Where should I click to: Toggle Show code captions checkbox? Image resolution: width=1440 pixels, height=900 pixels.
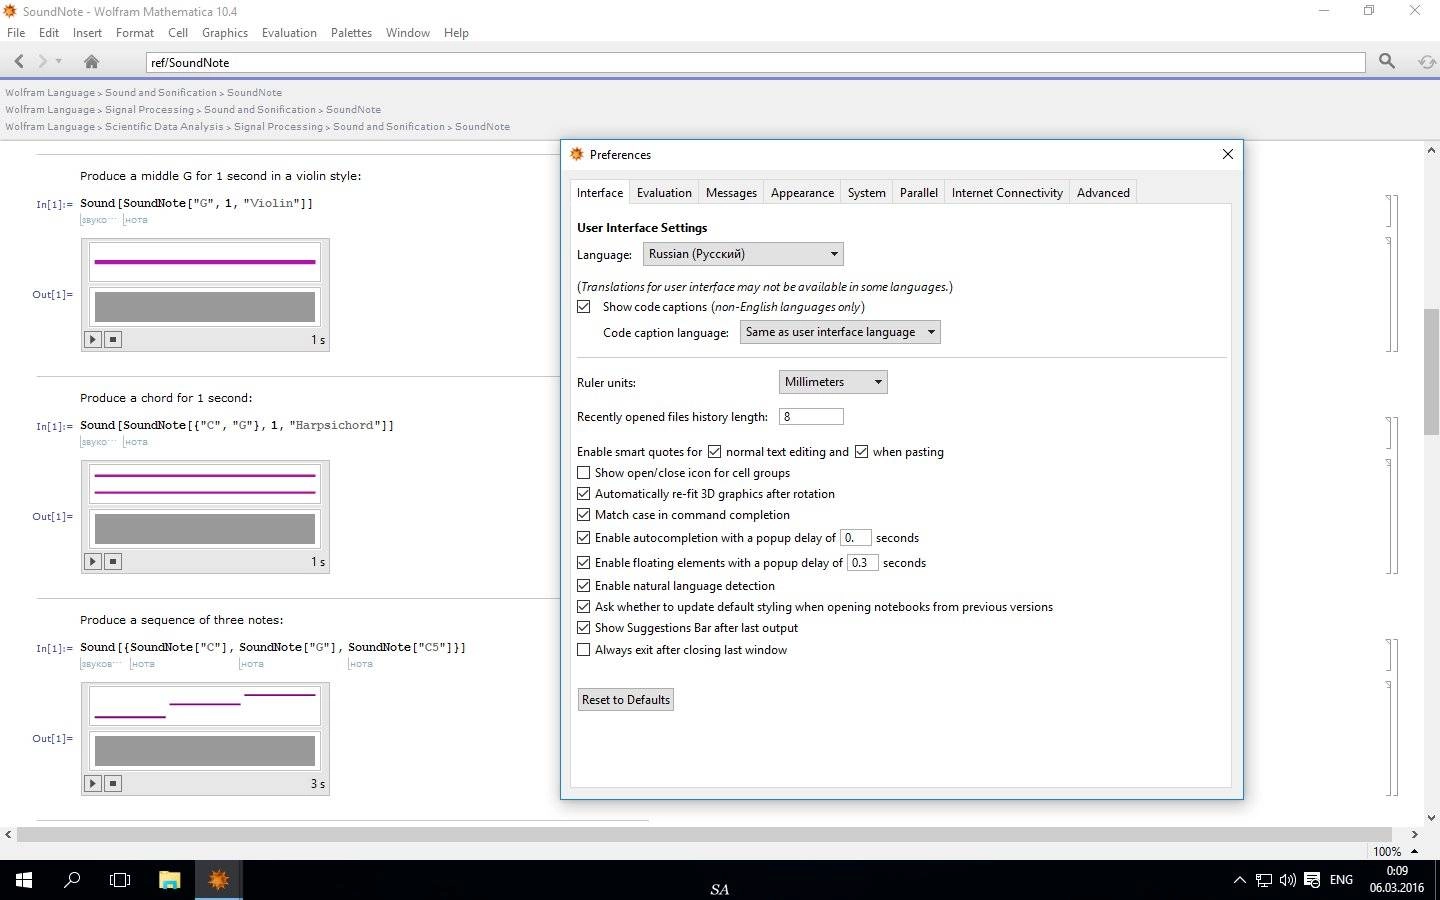coord(584,307)
